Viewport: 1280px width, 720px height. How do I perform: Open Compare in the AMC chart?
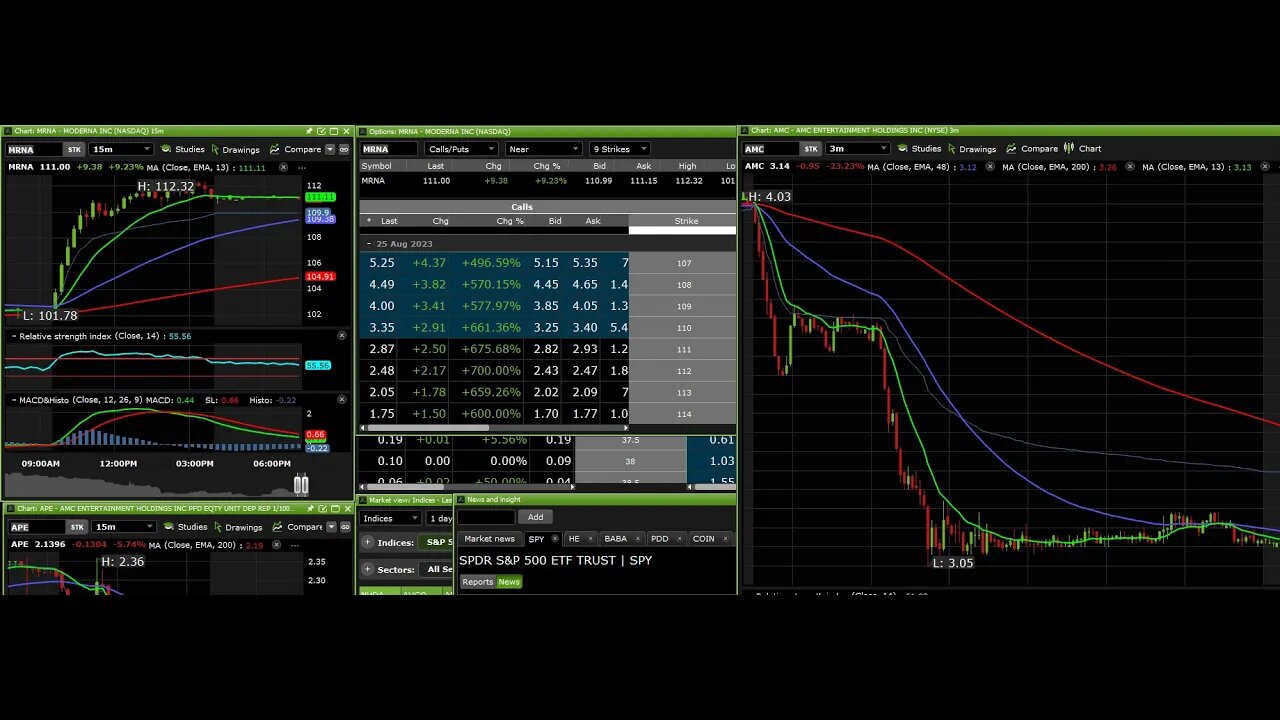(x=1032, y=148)
